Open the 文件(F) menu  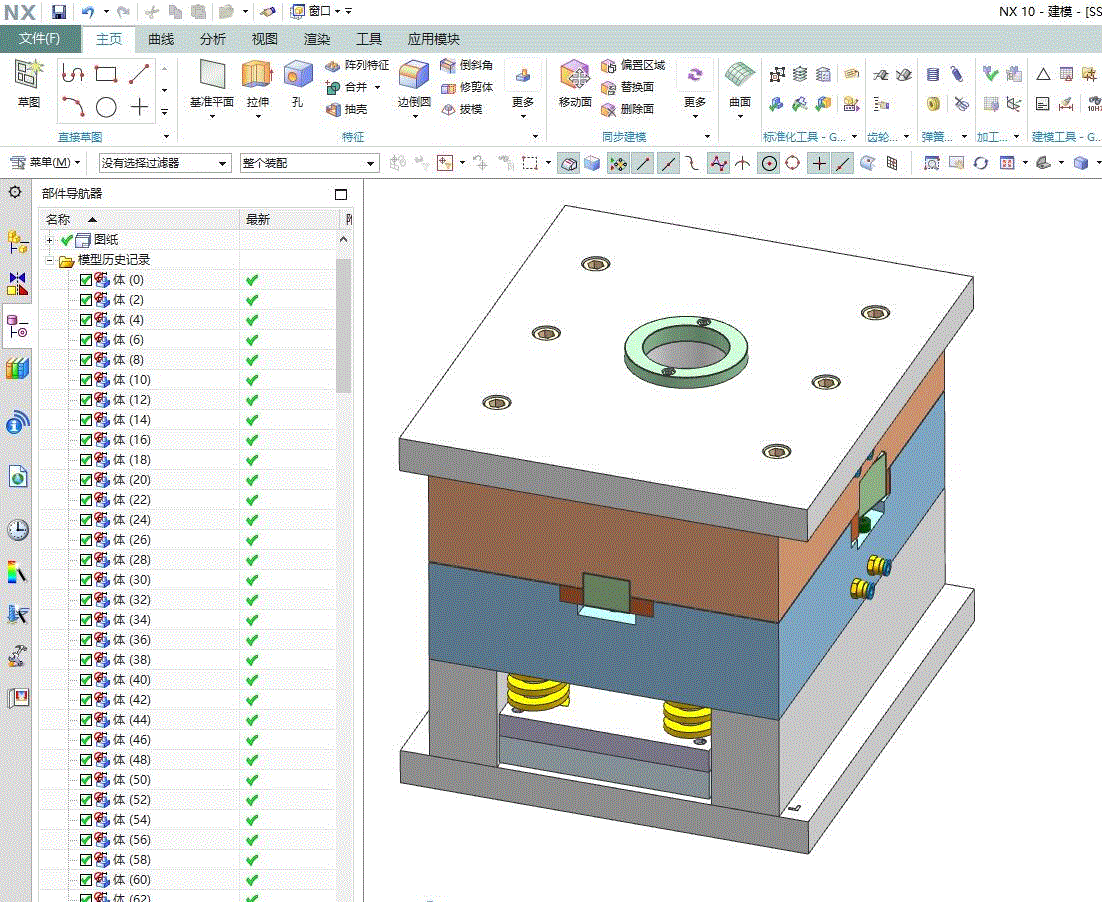pos(40,39)
